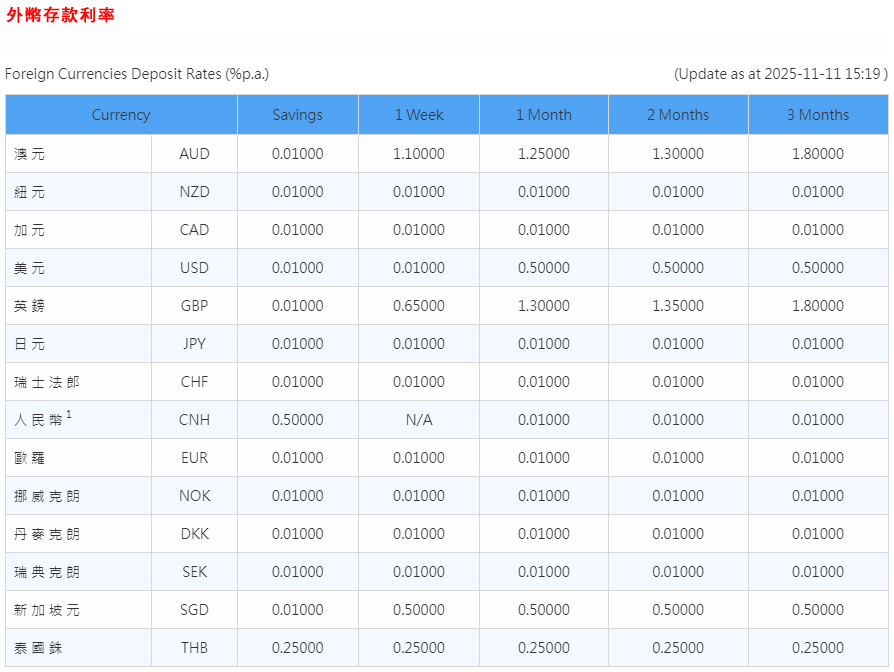Click the 2 Months column header
894x672 pixels.
click(677, 115)
